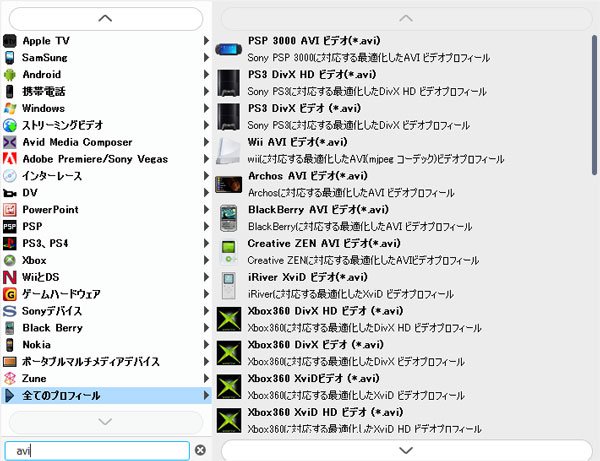This screenshot has width=600, height=461.
Task: Expand the Xbox submenu arrow
Action: tap(206, 260)
